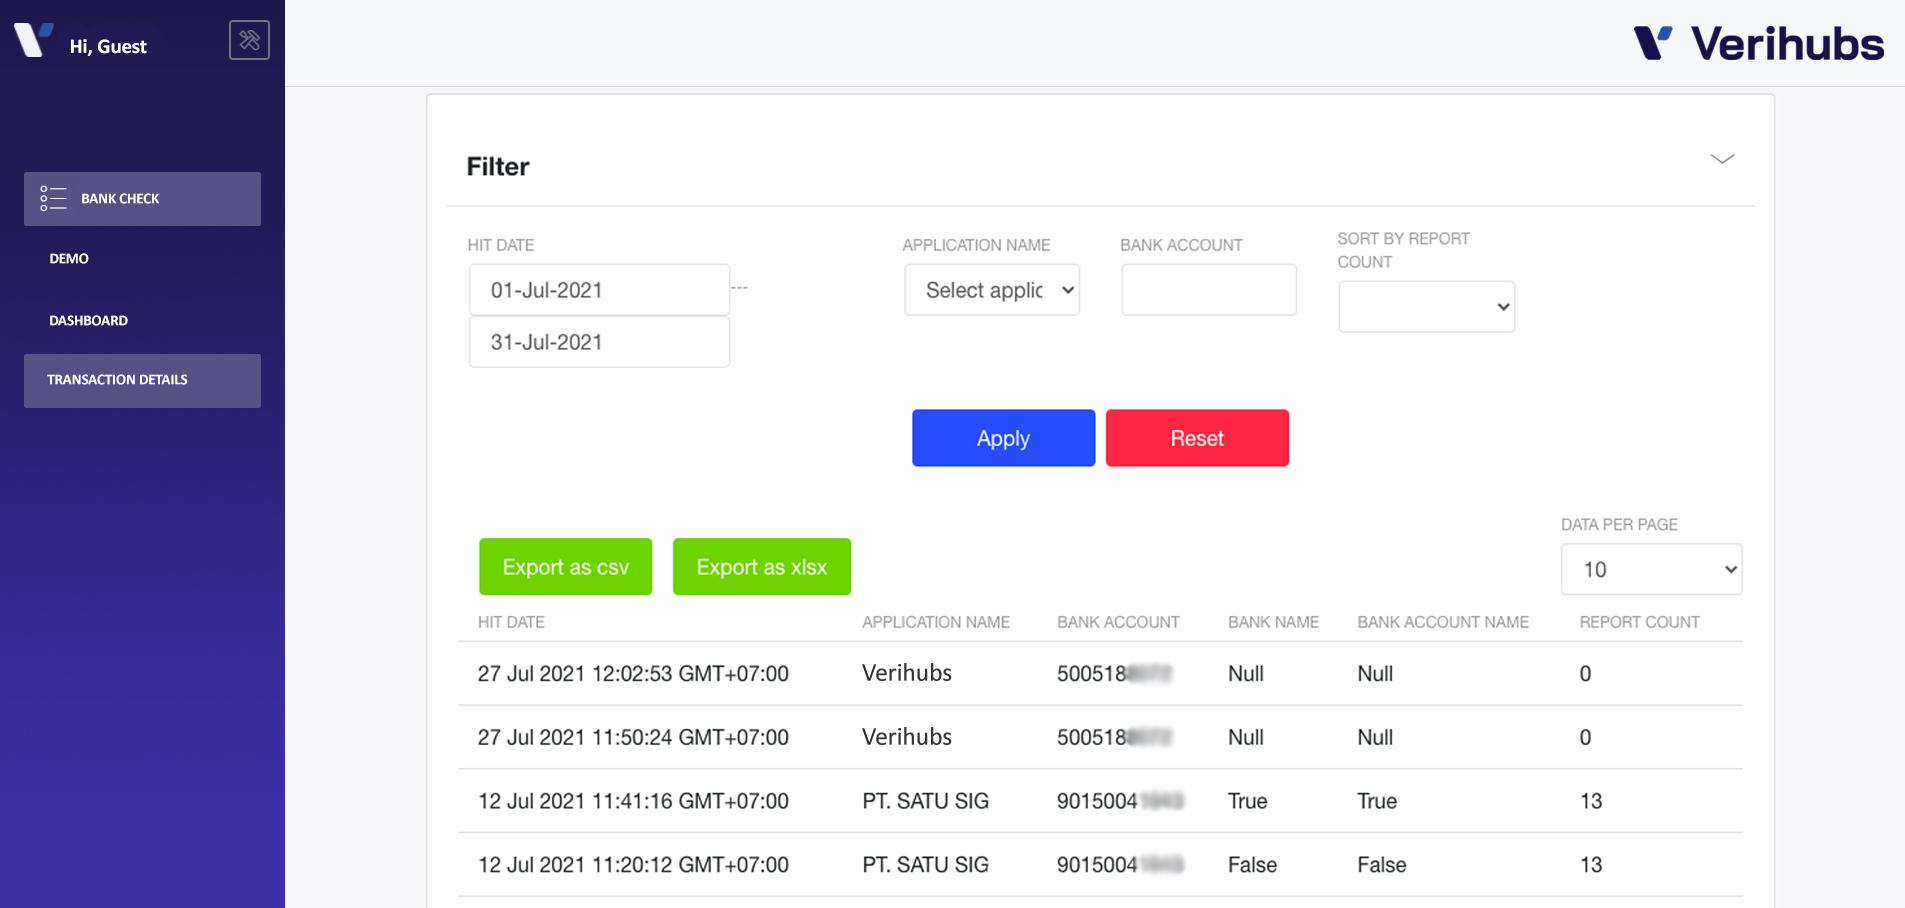Click the start date field 01-Jul-2021
Viewport: 1905px width, 908px height.
click(599, 290)
